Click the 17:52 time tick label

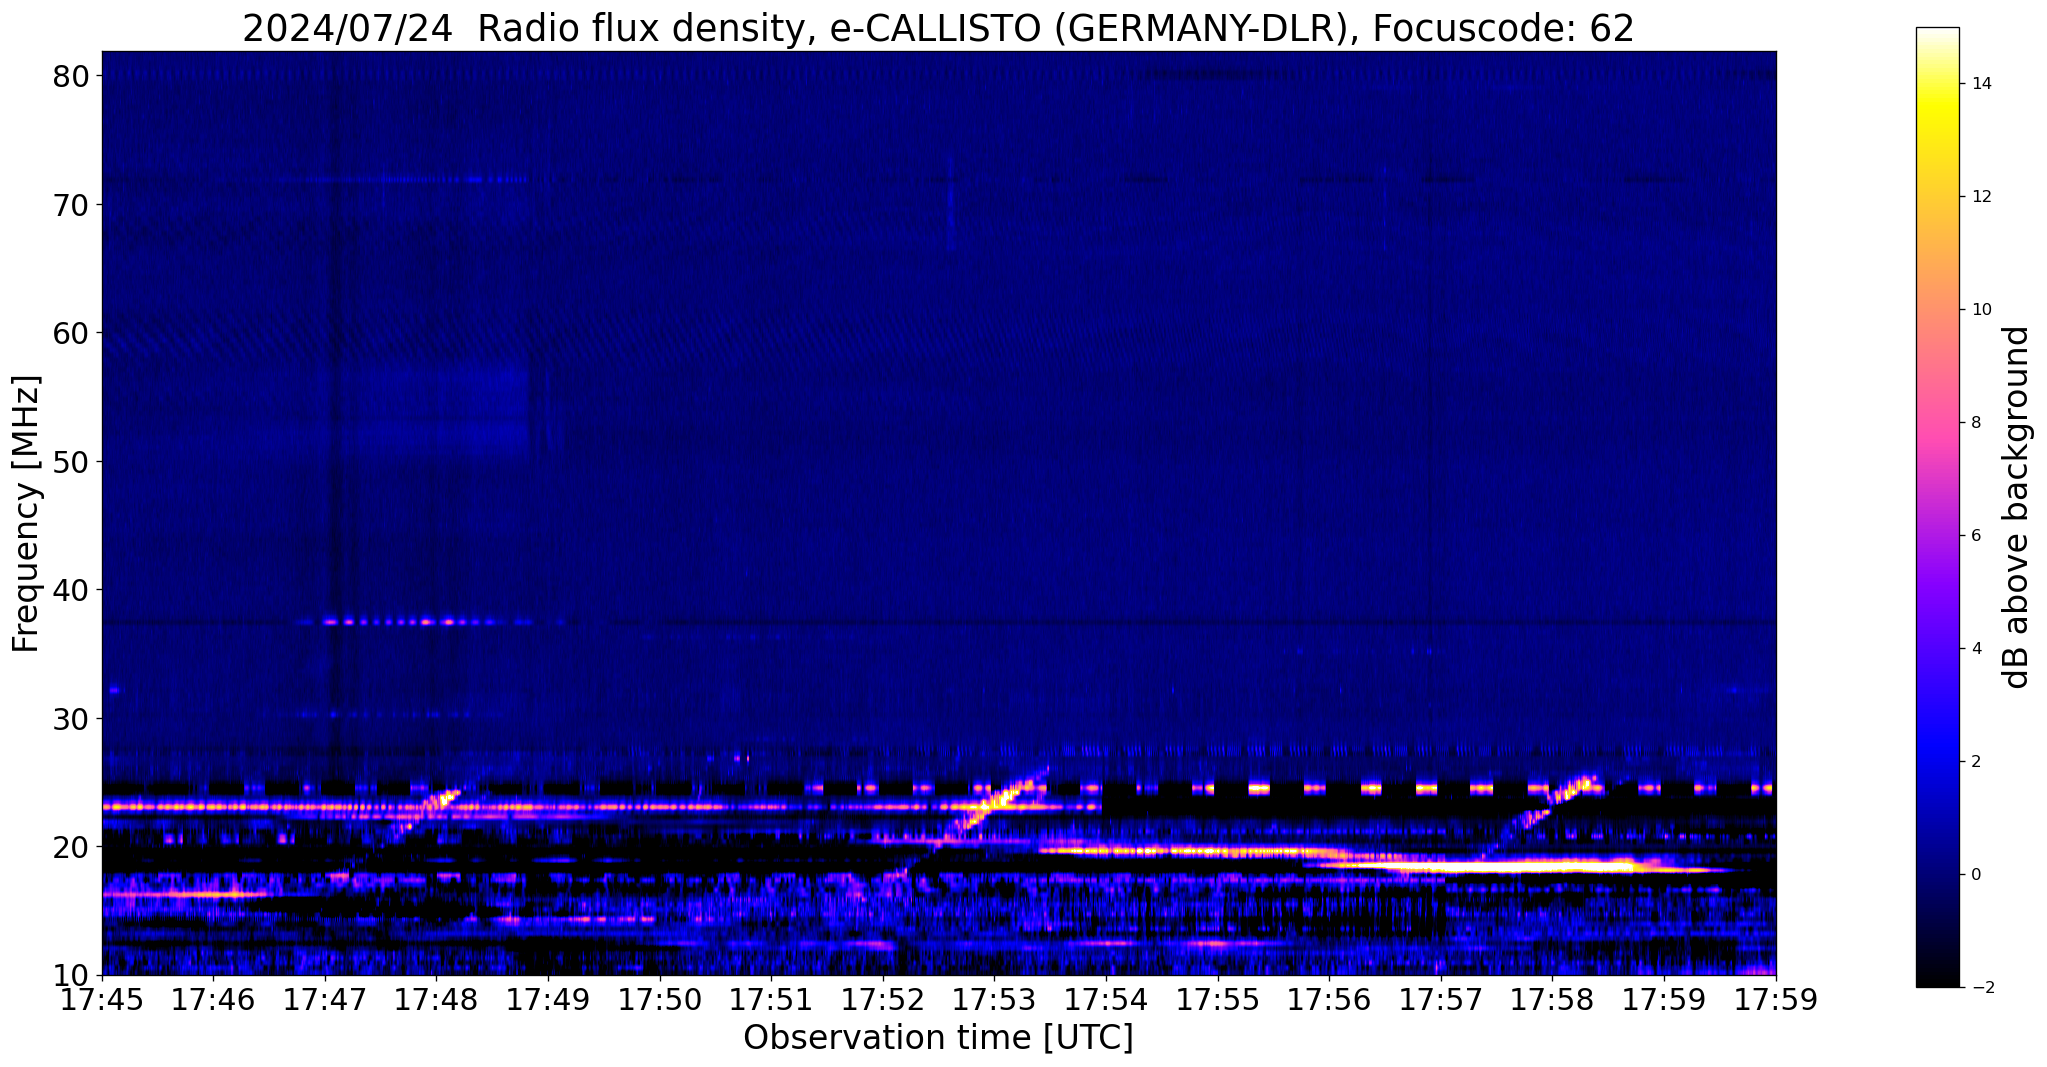click(883, 1000)
